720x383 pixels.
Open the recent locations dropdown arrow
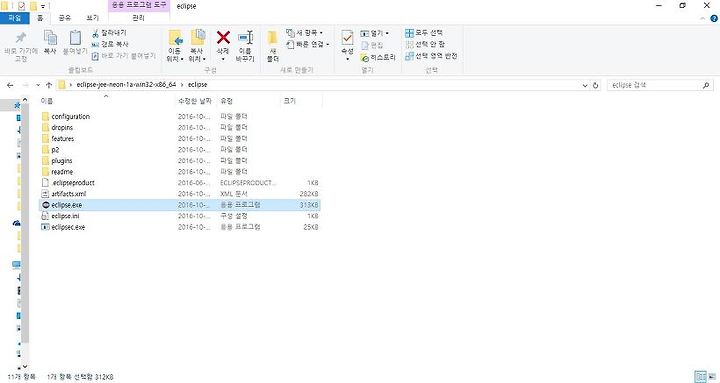coord(38,85)
